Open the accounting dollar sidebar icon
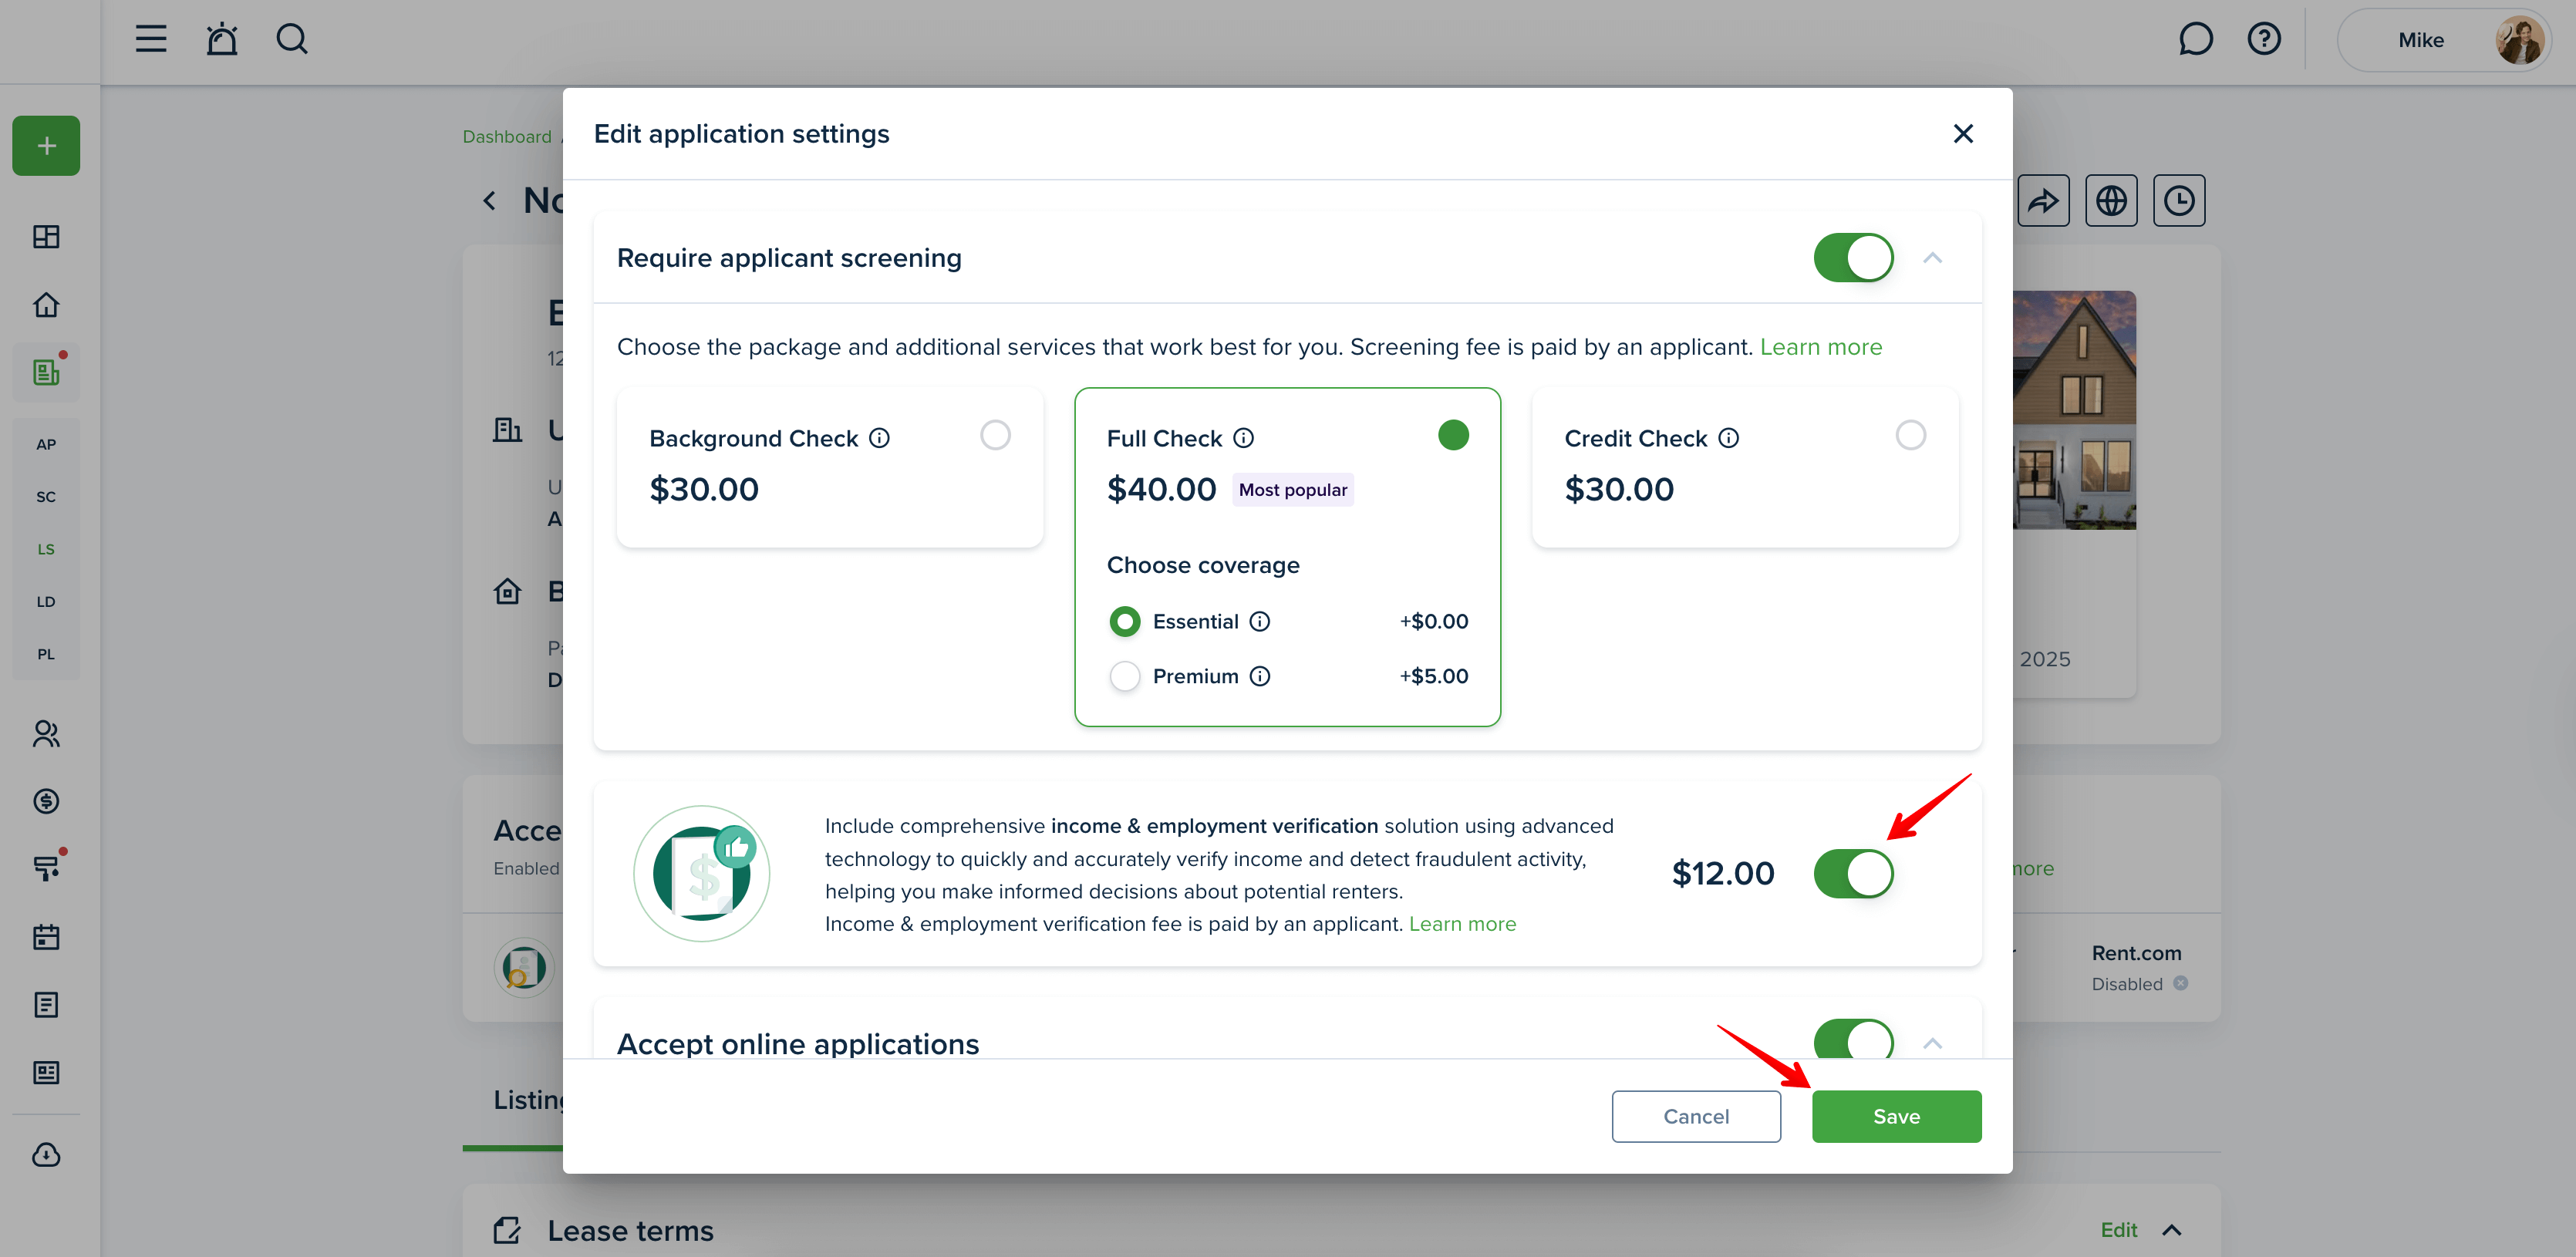Viewport: 2576px width, 1257px height. [x=46, y=801]
